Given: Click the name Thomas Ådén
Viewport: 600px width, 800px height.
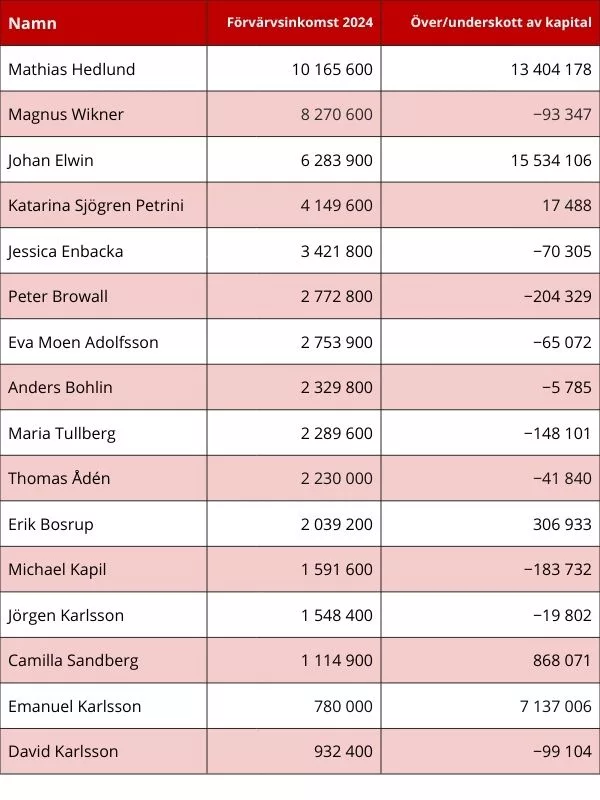Looking at the screenshot, I should (x=59, y=478).
